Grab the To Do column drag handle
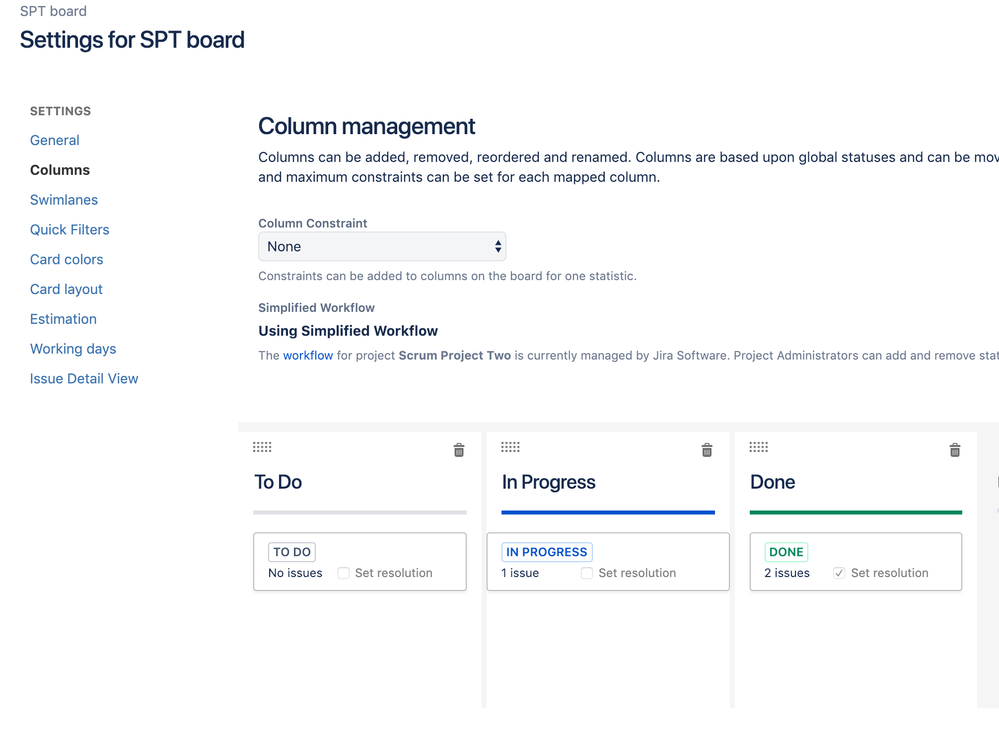Image resolution: width=999 pixels, height=740 pixels. point(262,447)
